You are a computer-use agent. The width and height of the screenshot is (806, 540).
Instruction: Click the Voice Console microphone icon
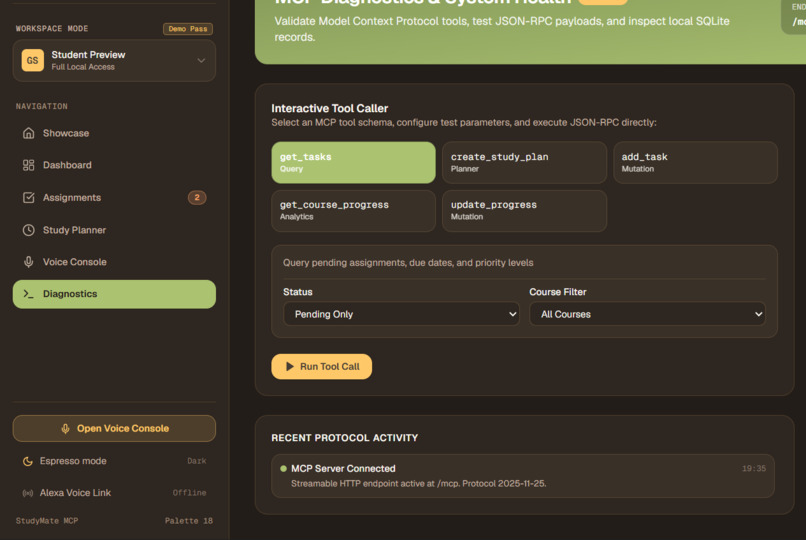pyautogui.click(x=29, y=262)
